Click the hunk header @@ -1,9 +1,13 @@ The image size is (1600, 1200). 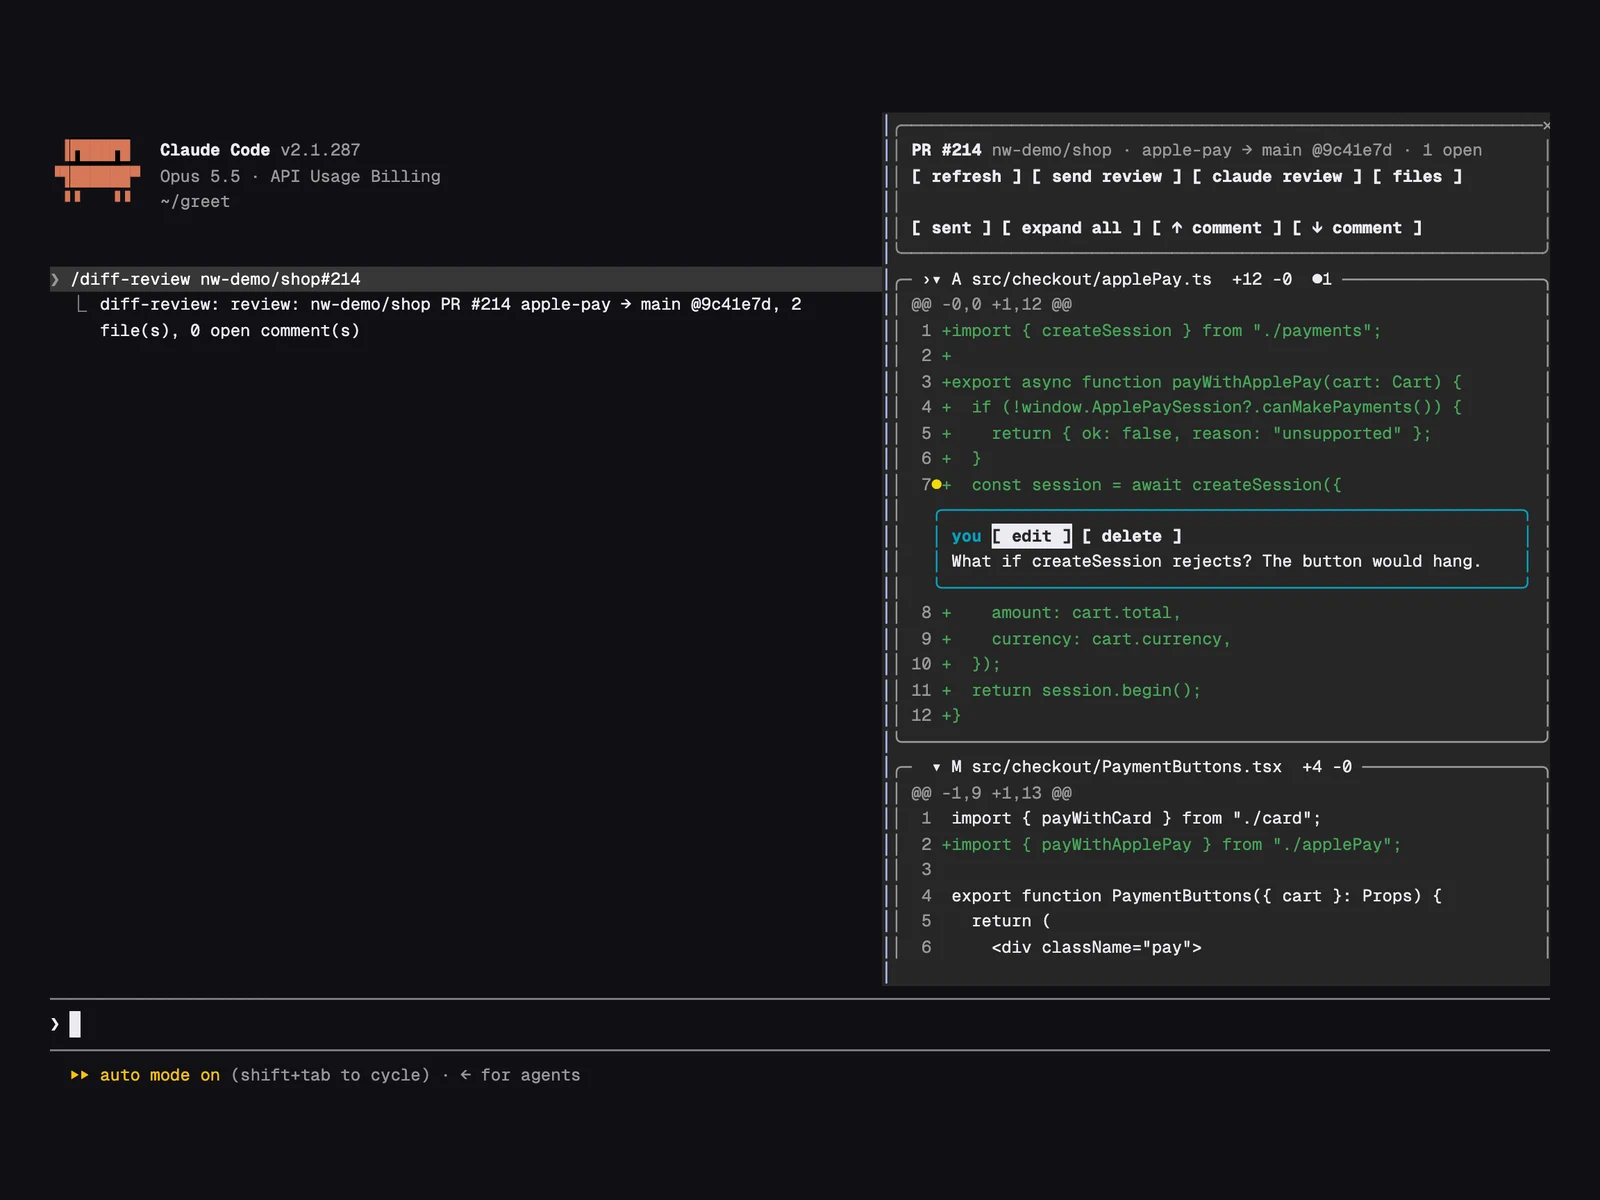pyautogui.click(x=991, y=793)
